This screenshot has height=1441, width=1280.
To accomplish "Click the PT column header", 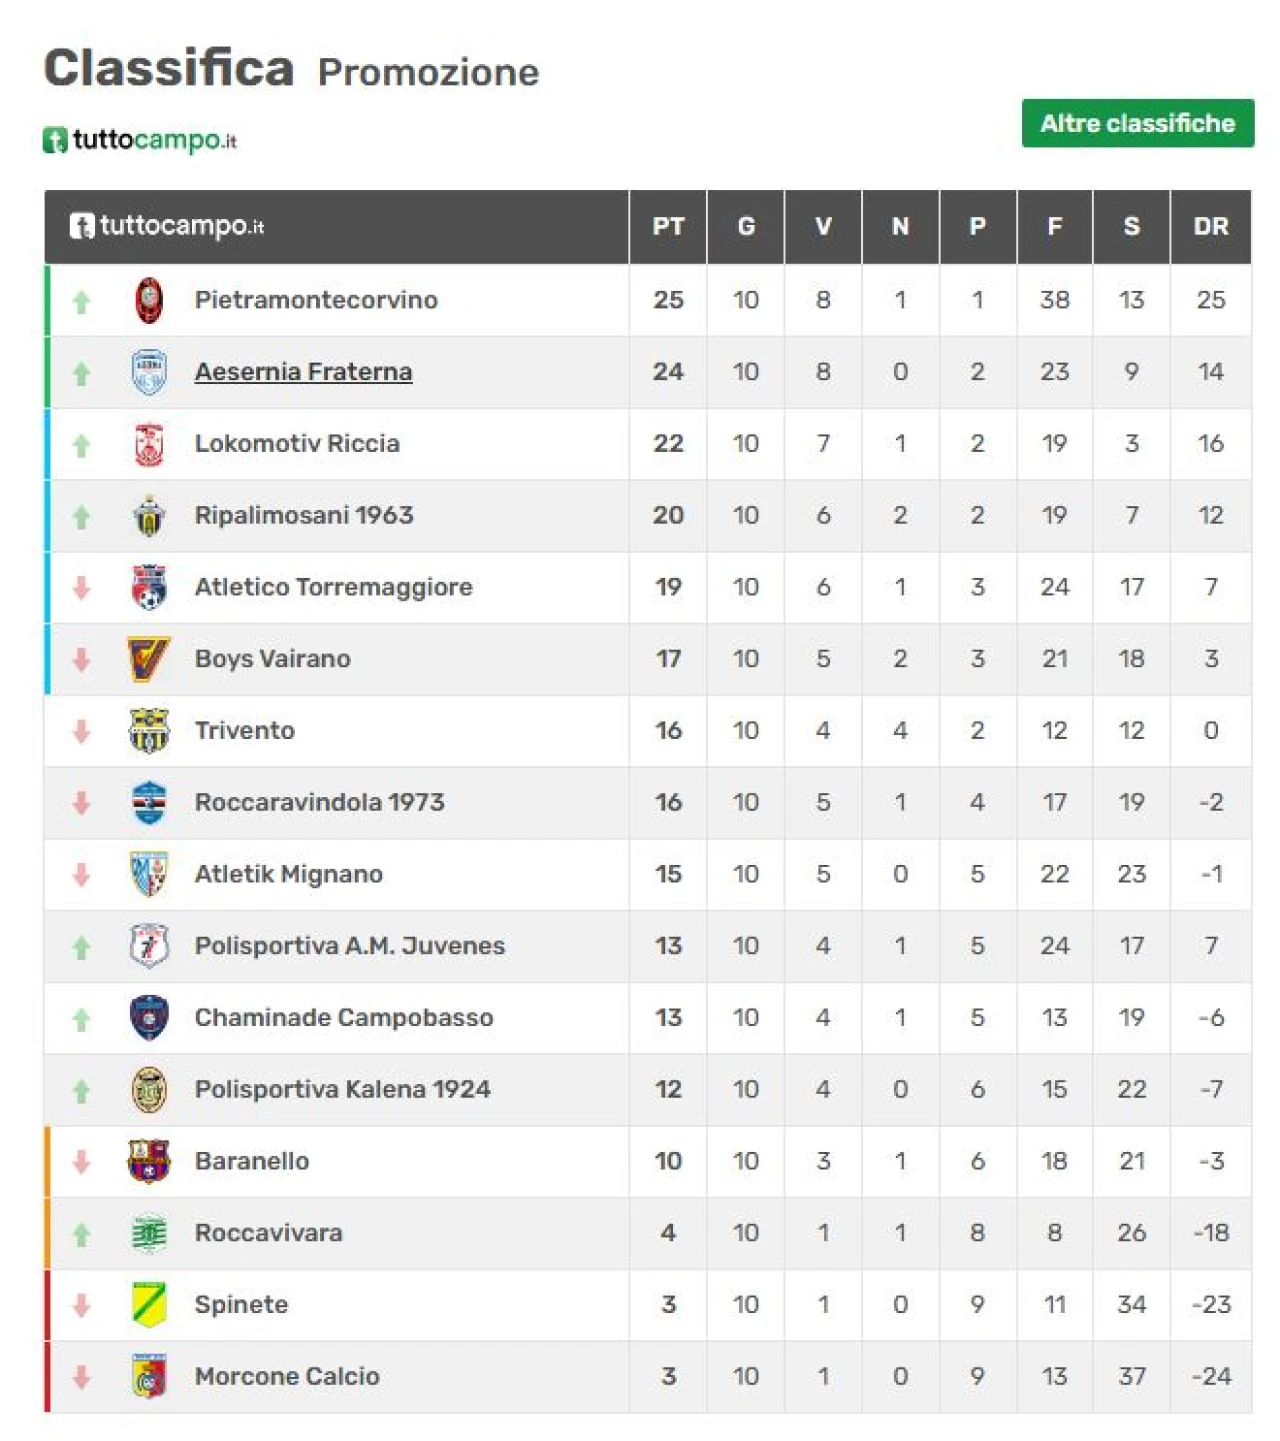I will click(x=668, y=227).
